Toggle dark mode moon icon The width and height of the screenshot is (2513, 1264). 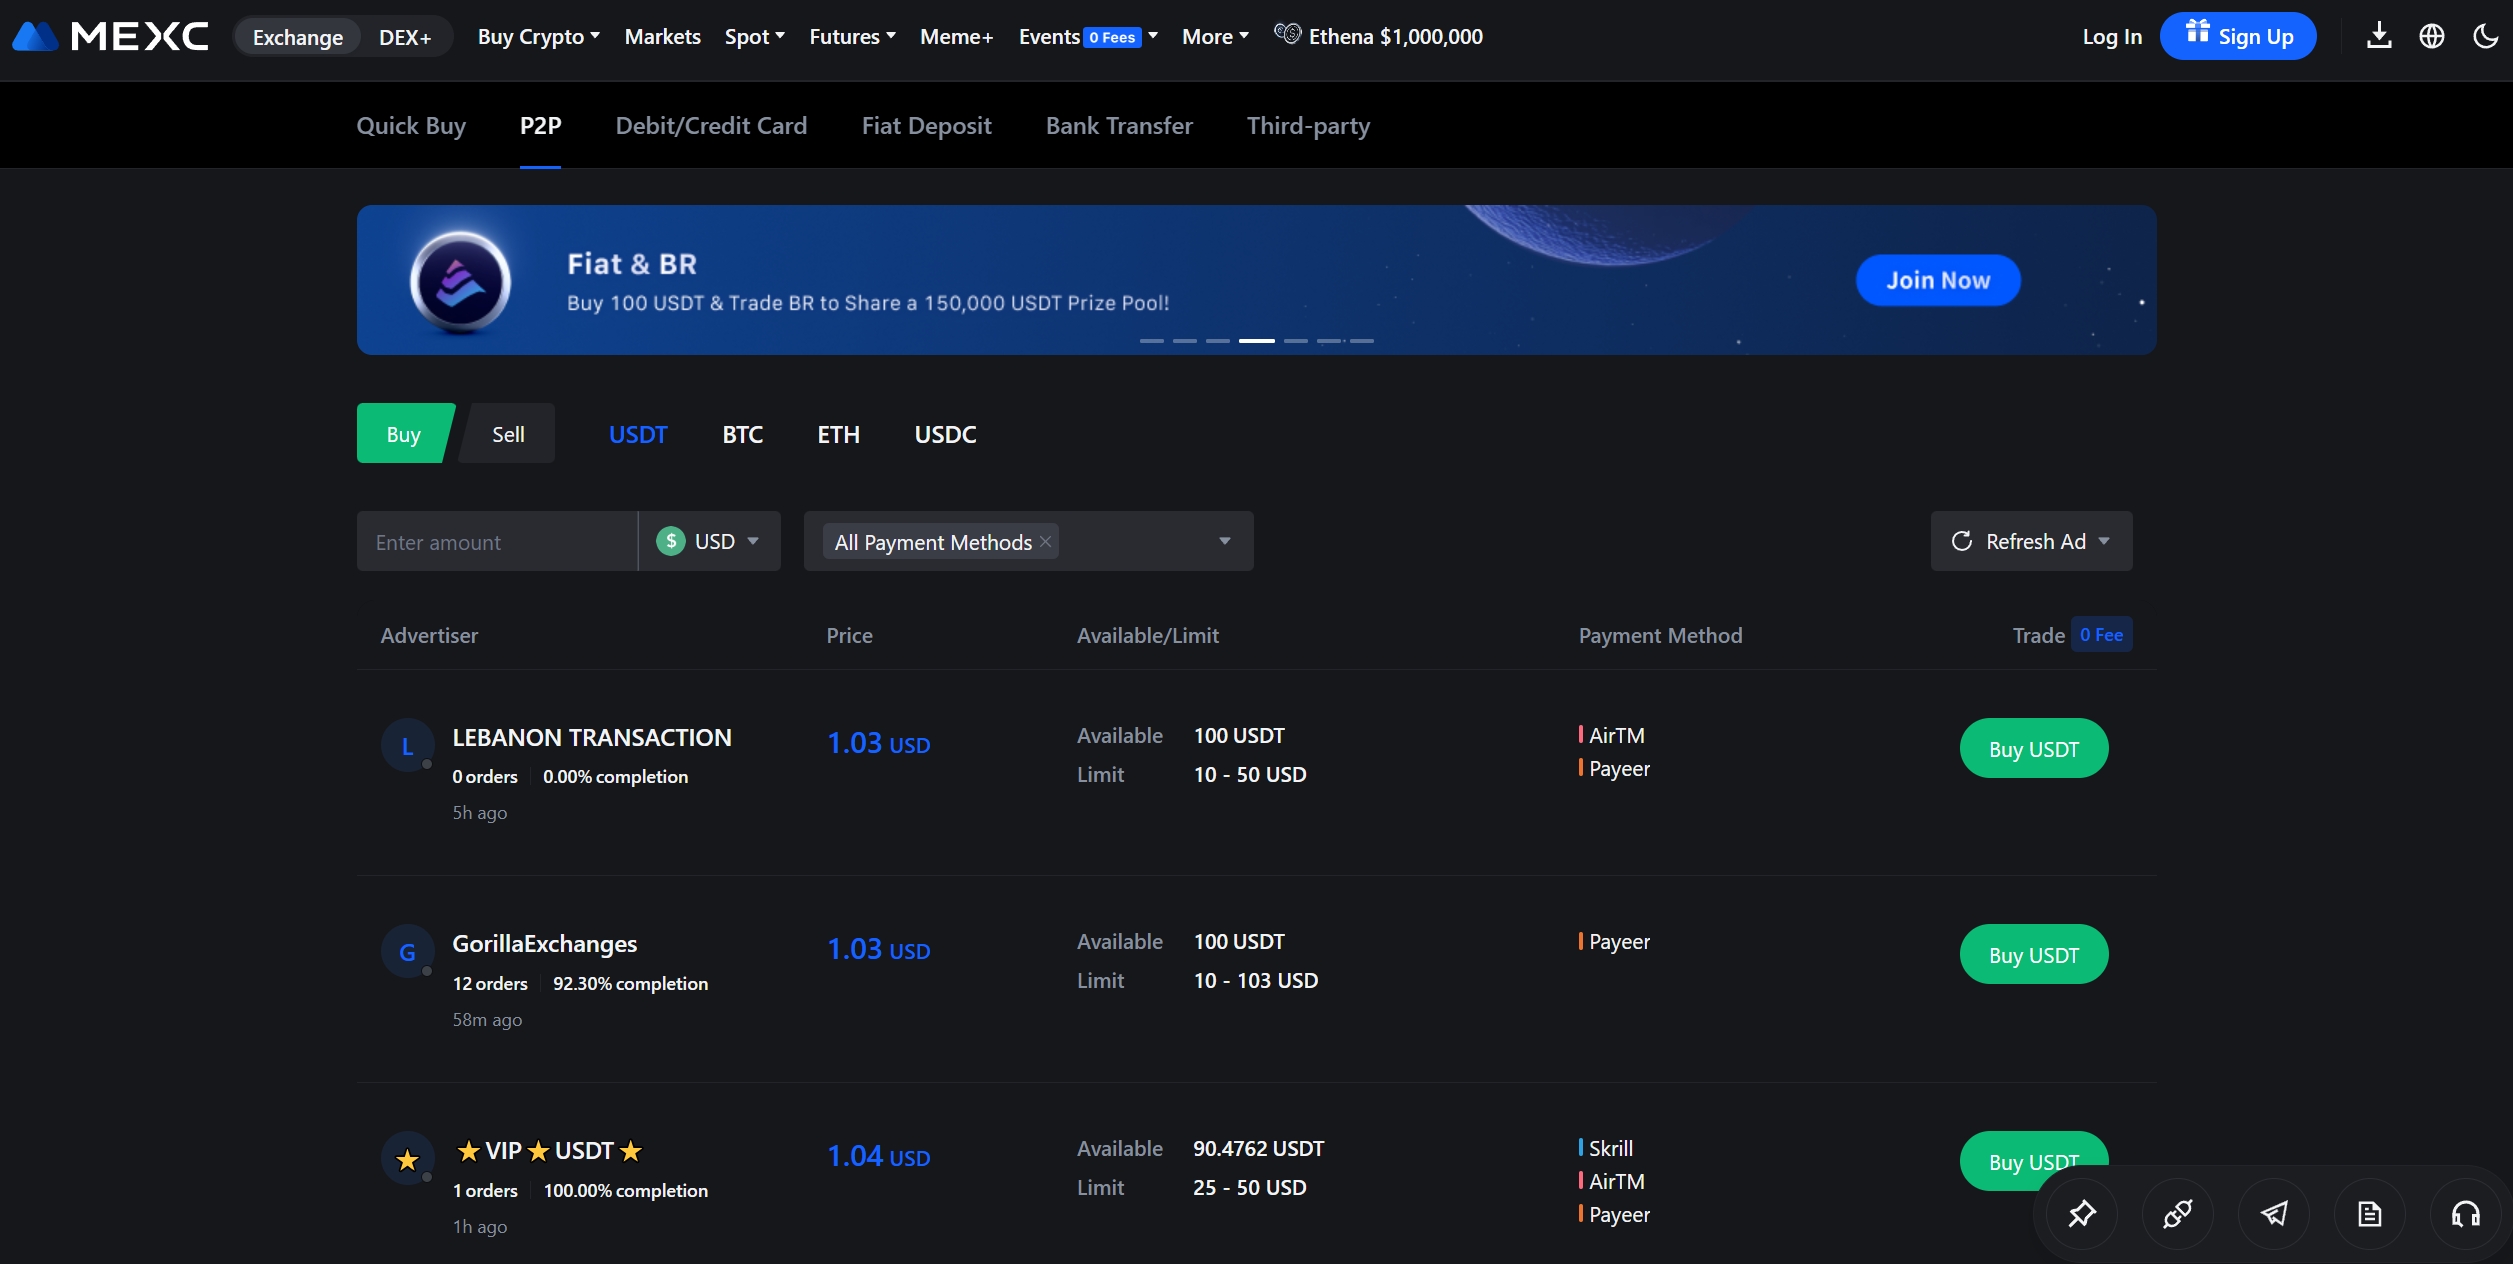click(x=2485, y=36)
